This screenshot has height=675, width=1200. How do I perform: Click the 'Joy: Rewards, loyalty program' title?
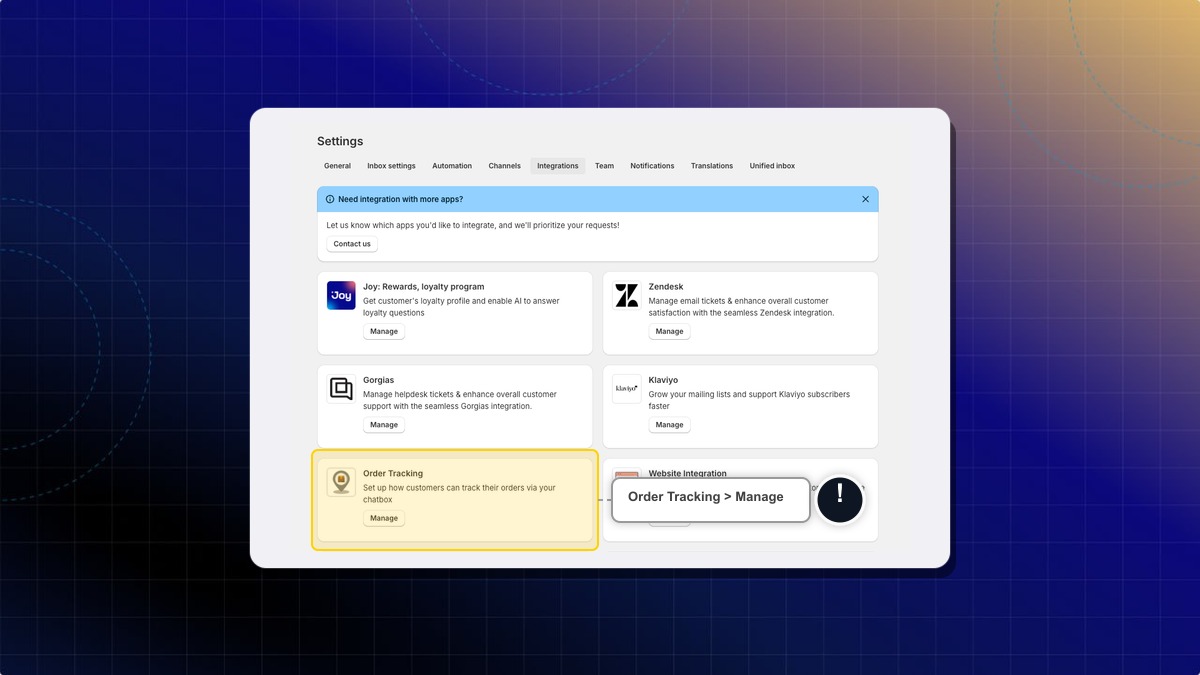click(423, 287)
